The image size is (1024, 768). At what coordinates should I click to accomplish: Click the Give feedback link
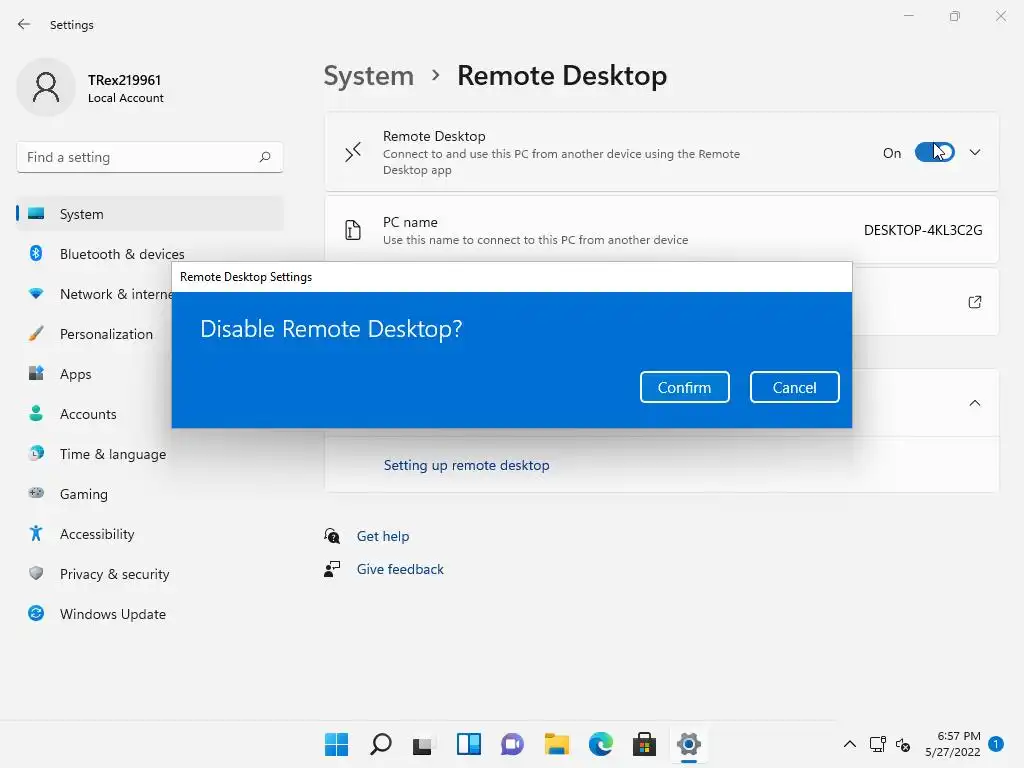coord(400,569)
